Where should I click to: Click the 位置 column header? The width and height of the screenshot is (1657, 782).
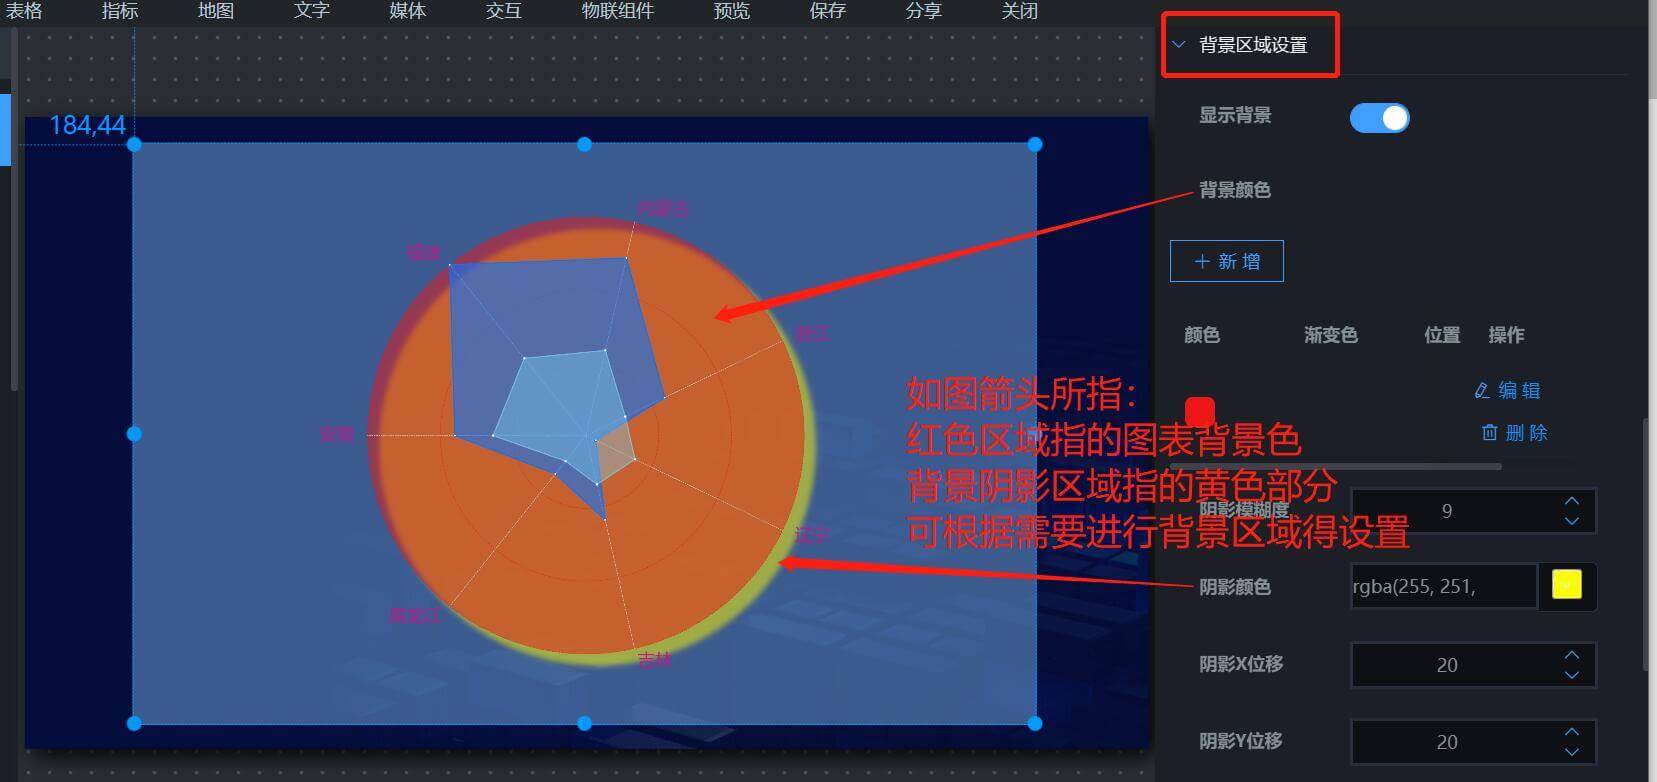point(1442,335)
